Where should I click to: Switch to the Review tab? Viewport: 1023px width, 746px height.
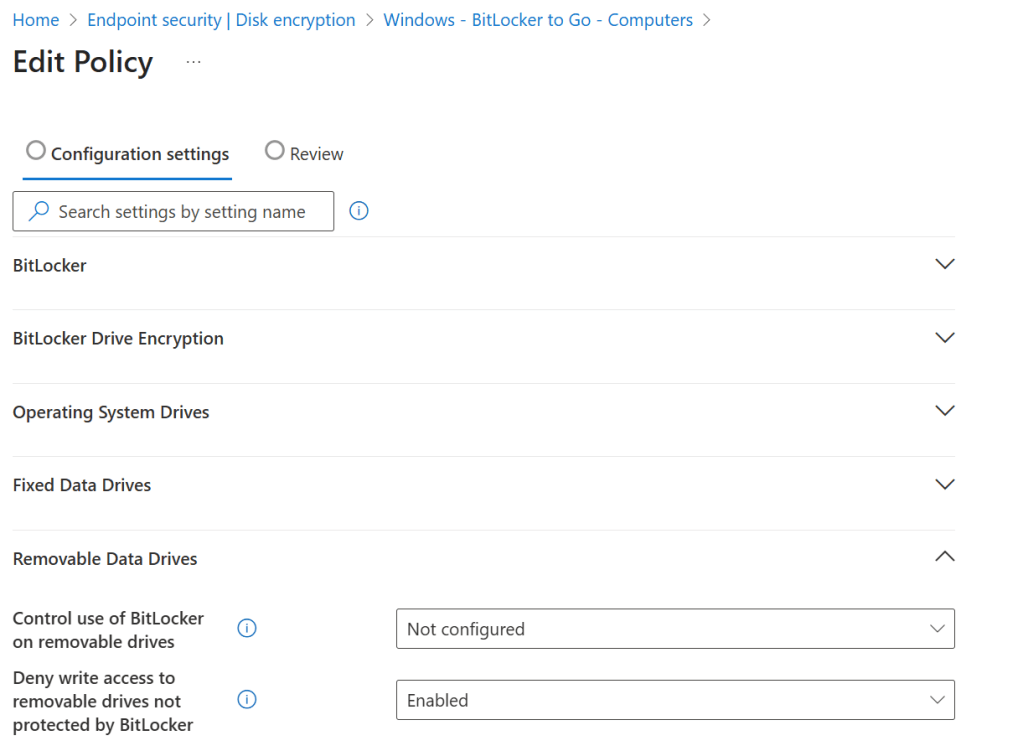coord(316,154)
